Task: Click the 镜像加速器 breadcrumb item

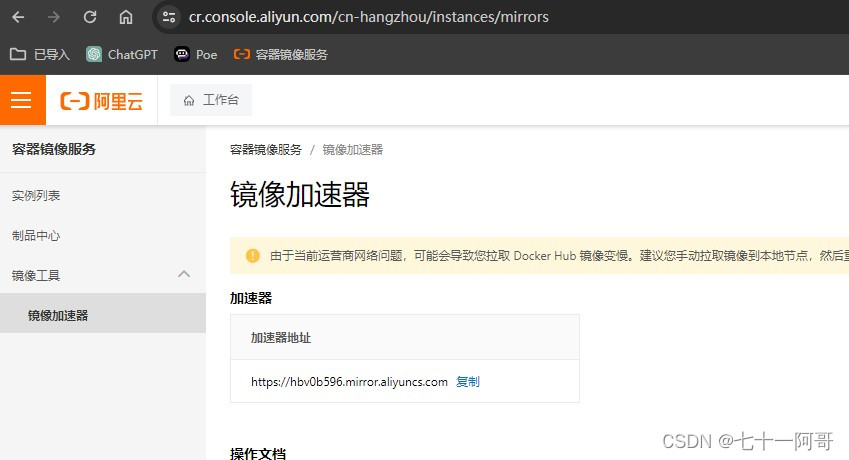Action: click(352, 150)
